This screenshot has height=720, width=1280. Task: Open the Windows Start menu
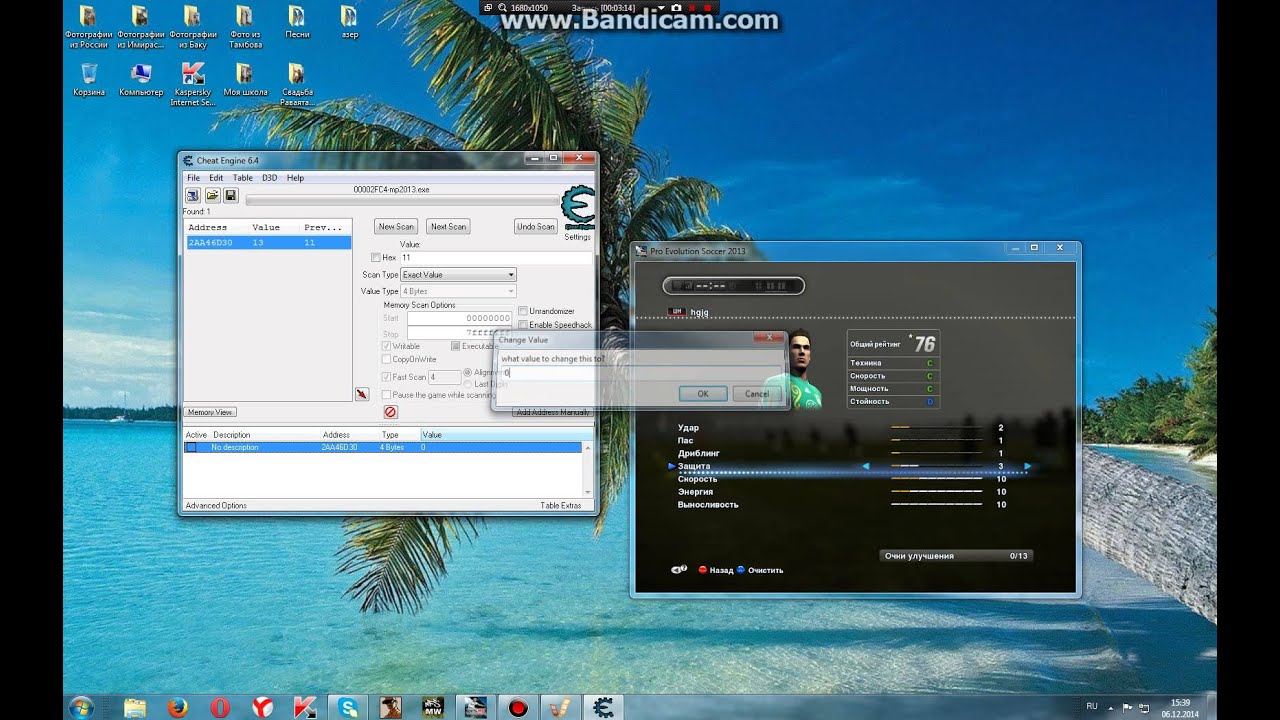pos(82,707)
